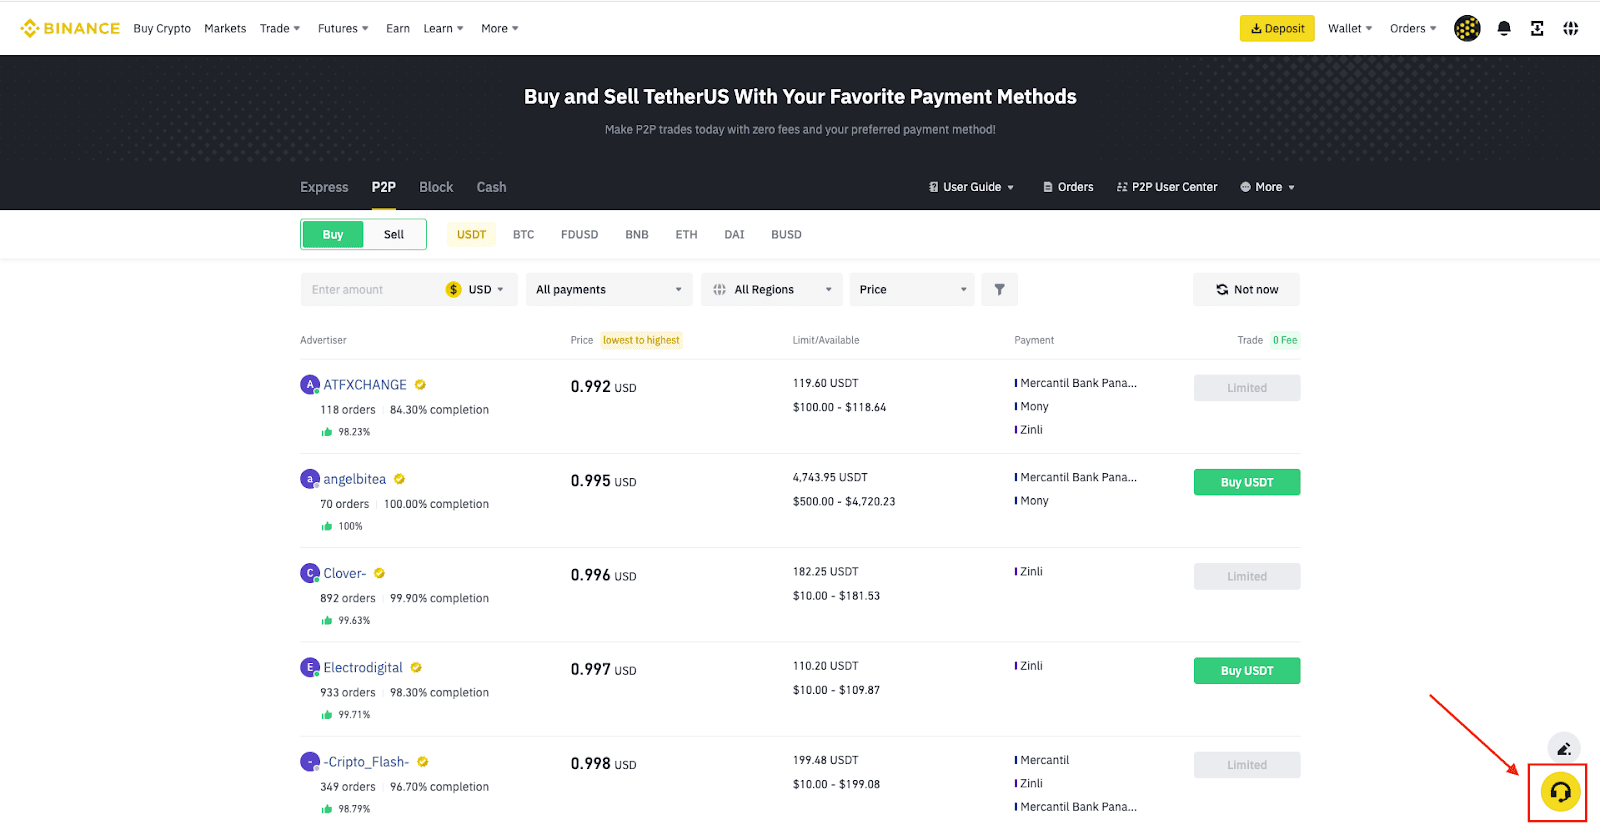1600x830 pixels.
Task: Click the 0 Fee badge
Action: 1285,340
